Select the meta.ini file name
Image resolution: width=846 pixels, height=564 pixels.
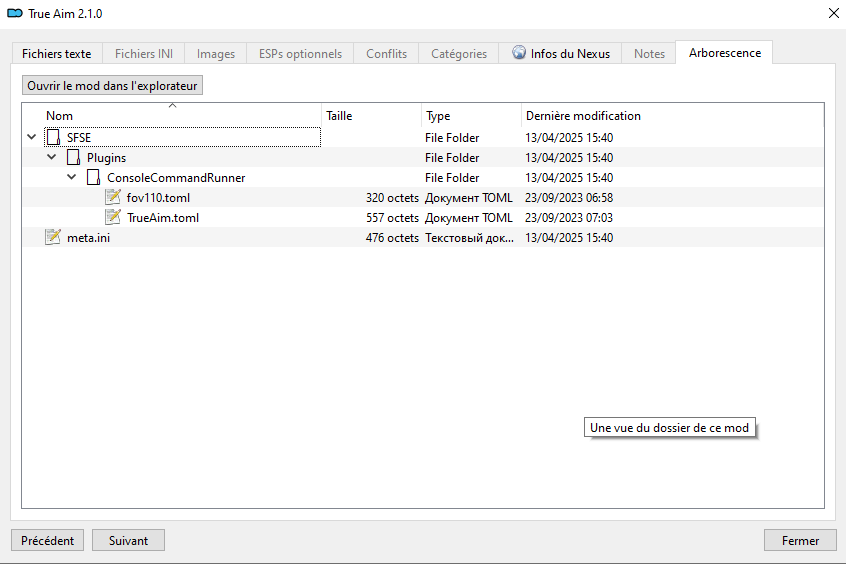[88, 237]
